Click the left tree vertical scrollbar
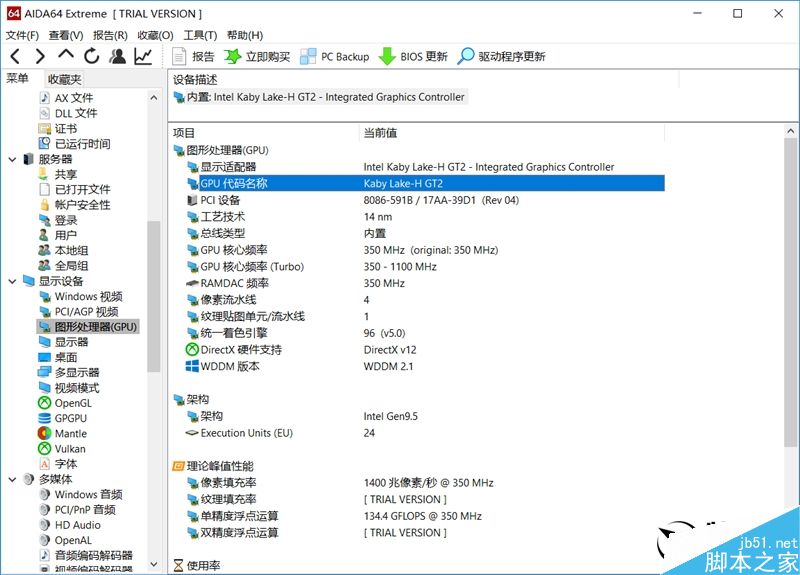This screenshot has width=800, height=575. (x=154, y=296)
